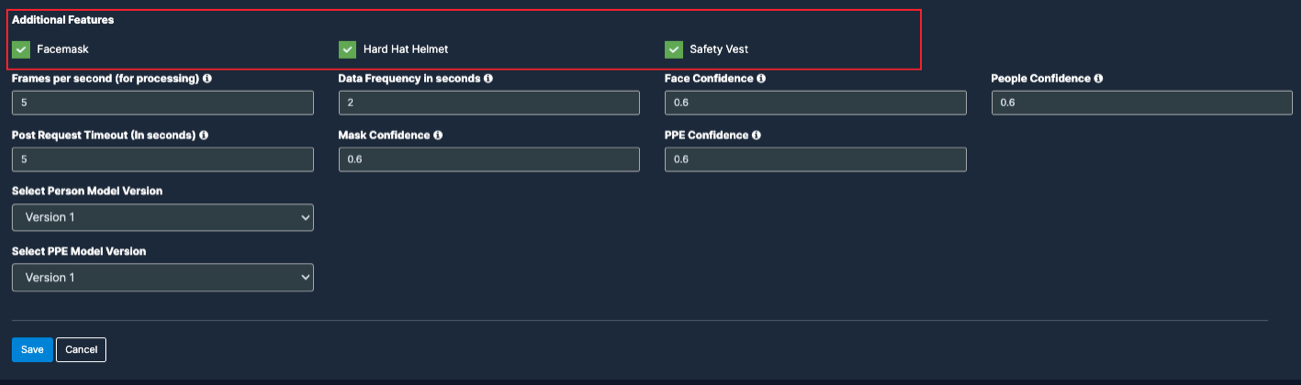Screen dimensions: 1301x385
Task: Uncheck the Facemask checkbox
Action: point(21,49)
